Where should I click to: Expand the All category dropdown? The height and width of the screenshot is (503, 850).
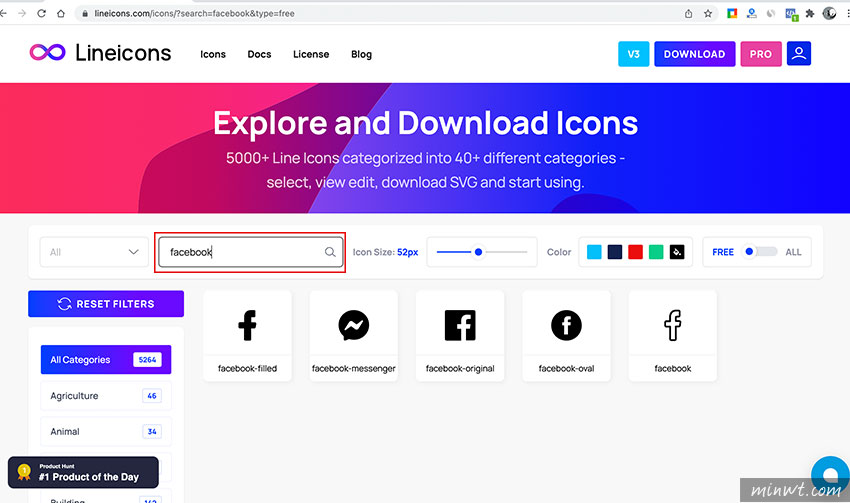point(94,252)
